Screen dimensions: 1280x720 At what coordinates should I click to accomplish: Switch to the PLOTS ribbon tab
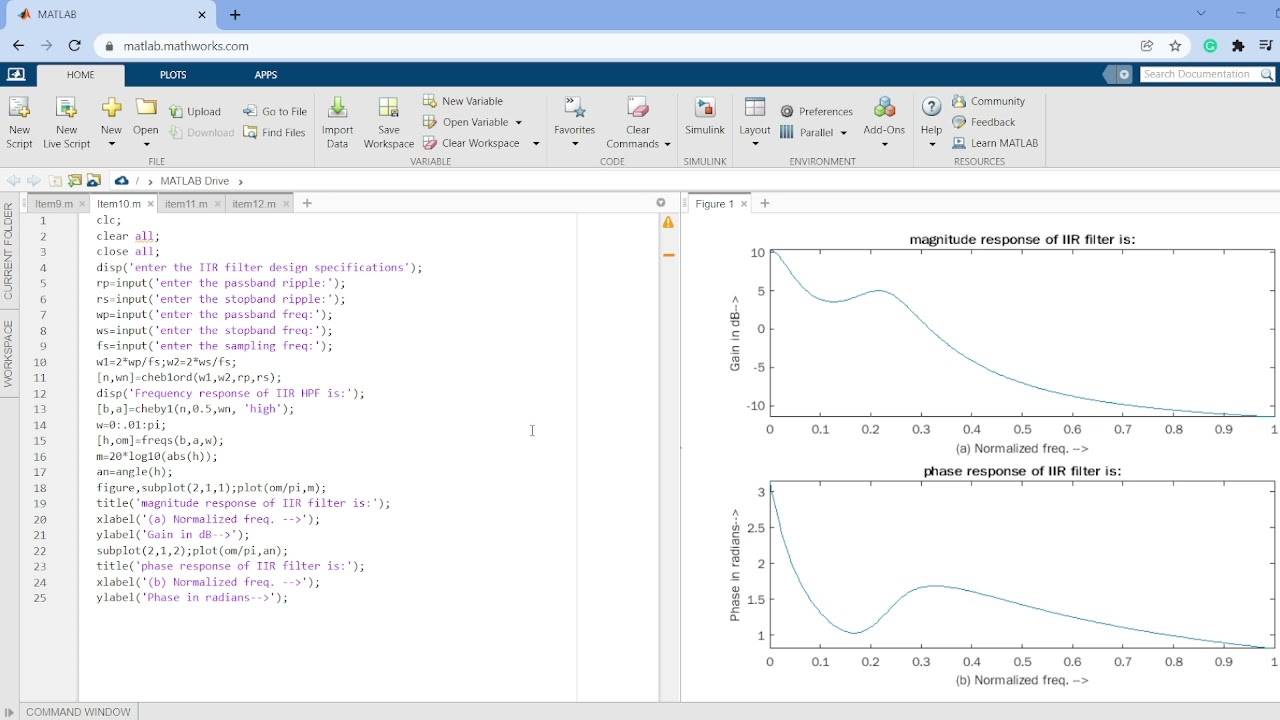[x=173, y=75]
